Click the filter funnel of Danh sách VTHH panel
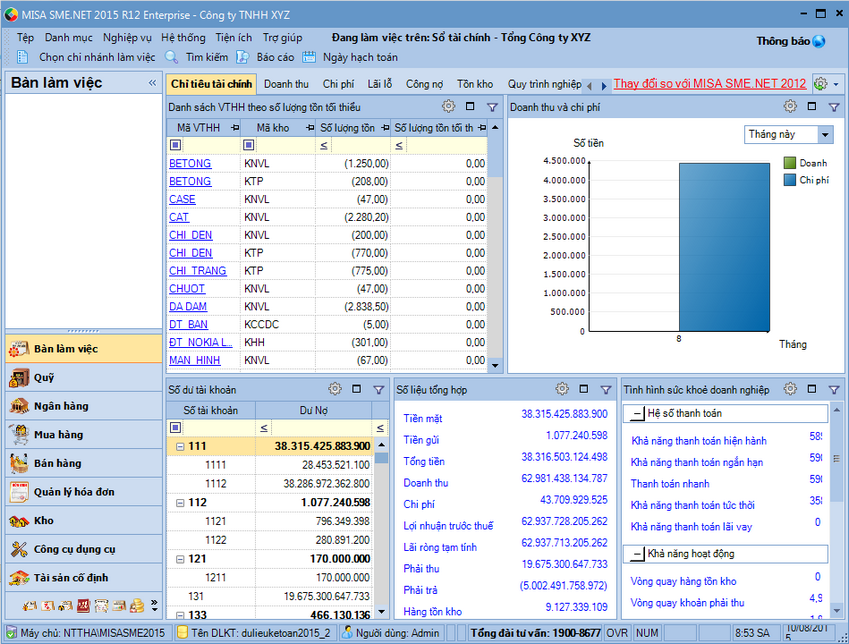Image resolution: width=849 pixels, height=644 pixels. point(492,107)
